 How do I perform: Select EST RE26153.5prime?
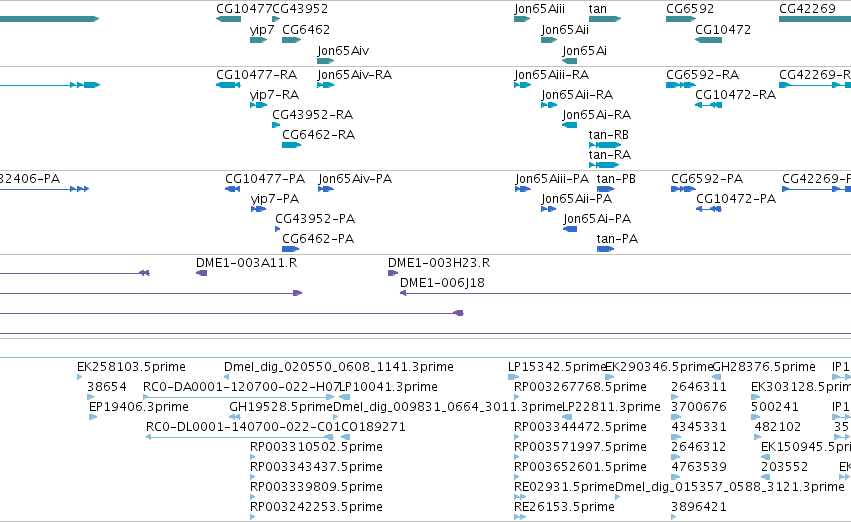[x=564, y=508]
